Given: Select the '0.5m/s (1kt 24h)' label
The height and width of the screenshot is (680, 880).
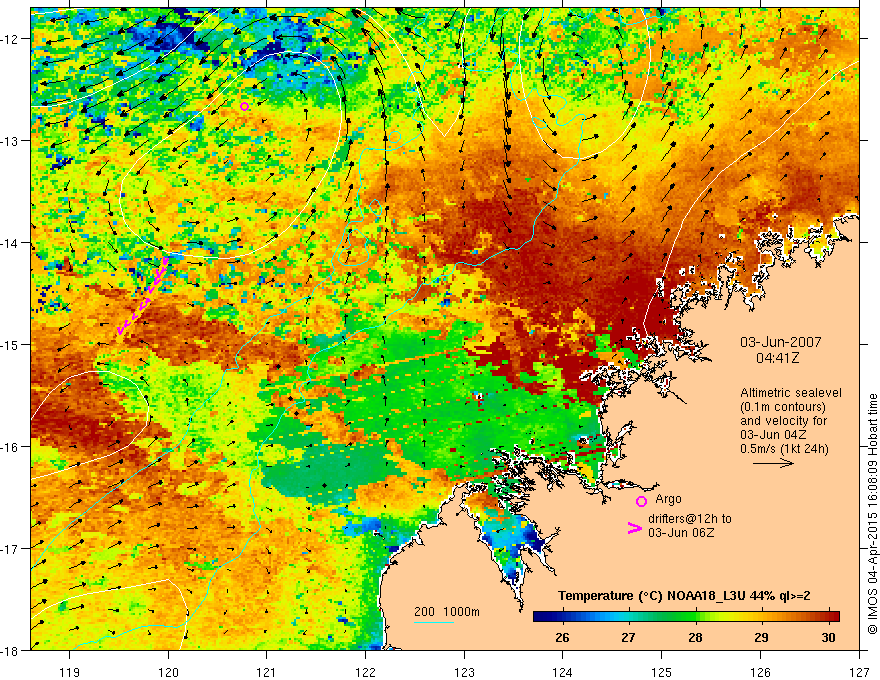Looking at the screenshot, I should coord(784,449).
